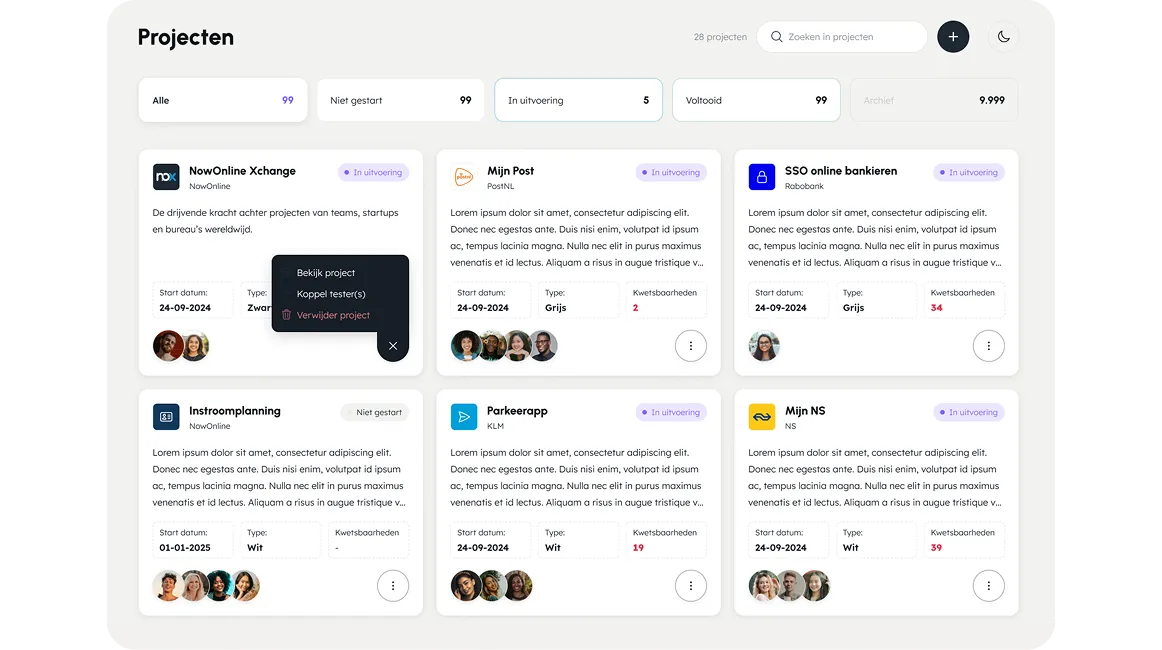Select the Archief filter showing 9.999

[933, 100]
